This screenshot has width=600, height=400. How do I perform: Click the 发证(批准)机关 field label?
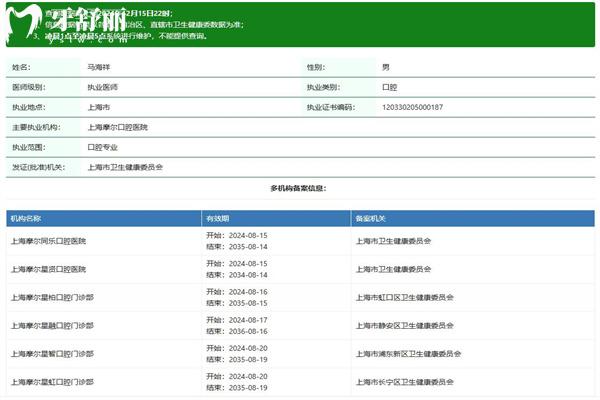pyautogui.click(x=39, y=167)
